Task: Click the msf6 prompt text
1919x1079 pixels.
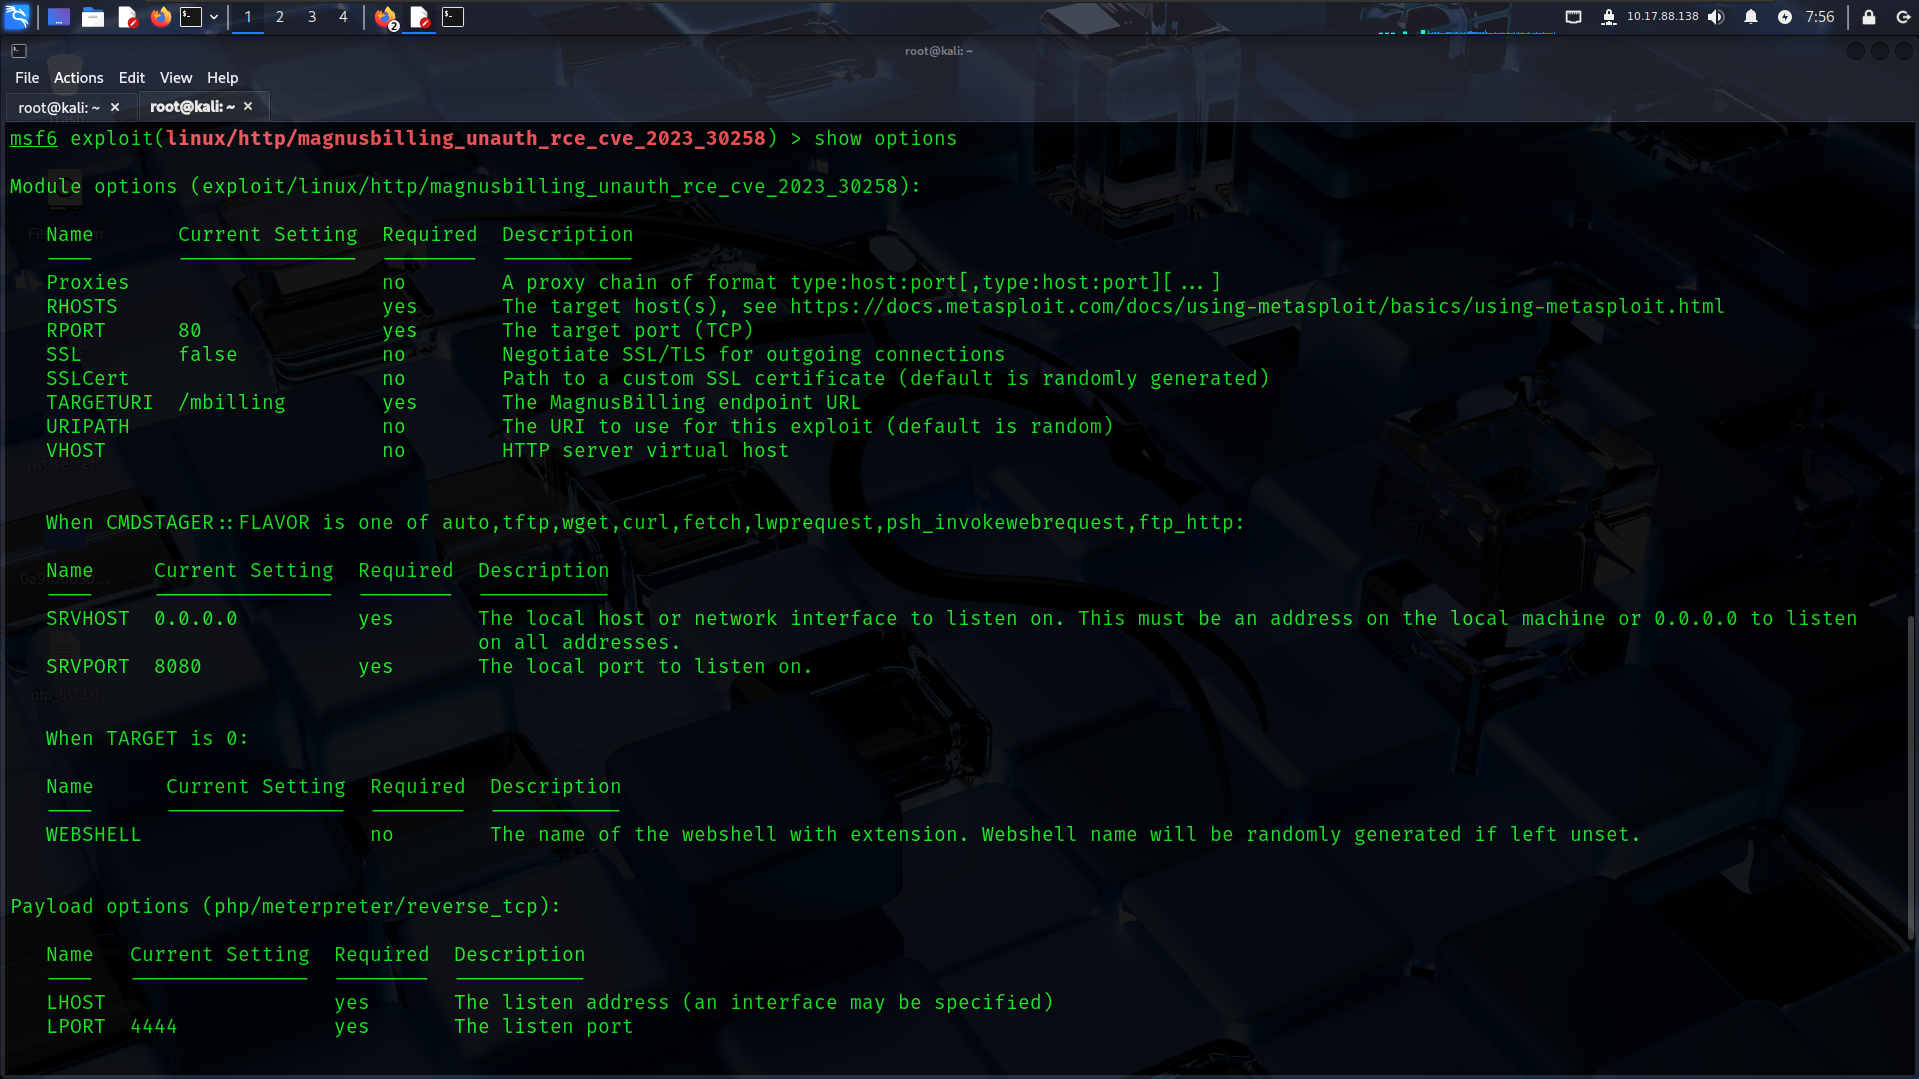Action: click(x=34, y=139)
